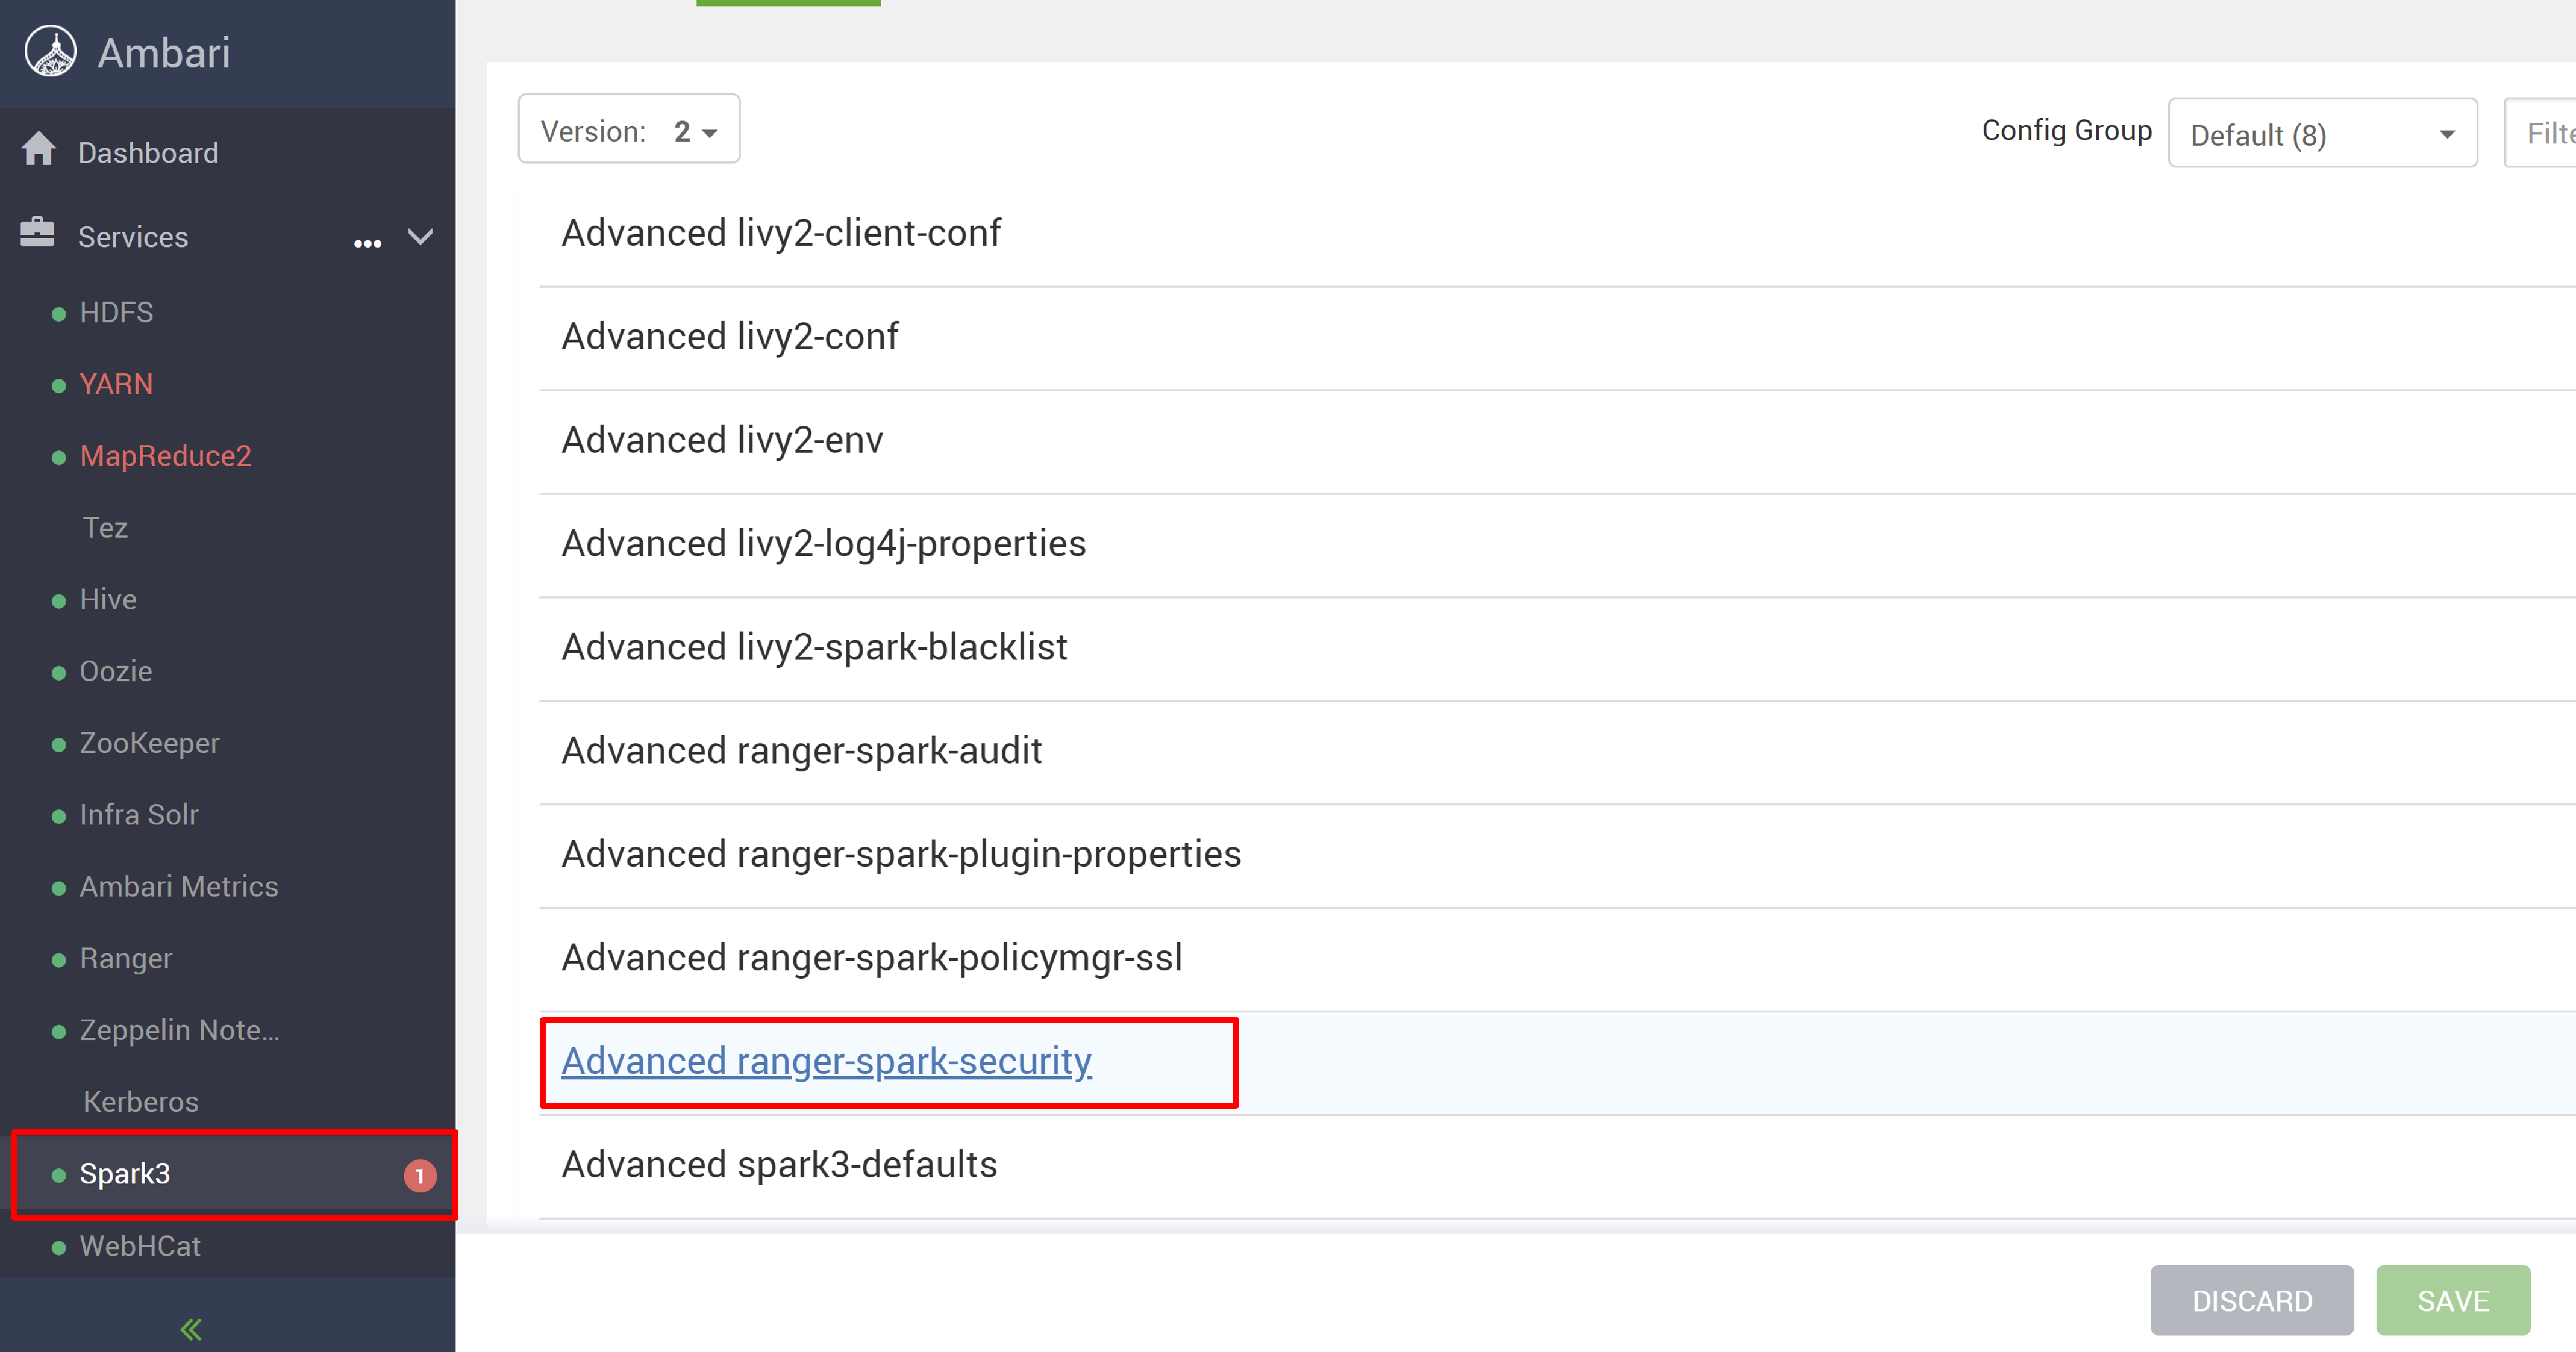Expand Advanced livy2-conf panel

pos(730,337)
